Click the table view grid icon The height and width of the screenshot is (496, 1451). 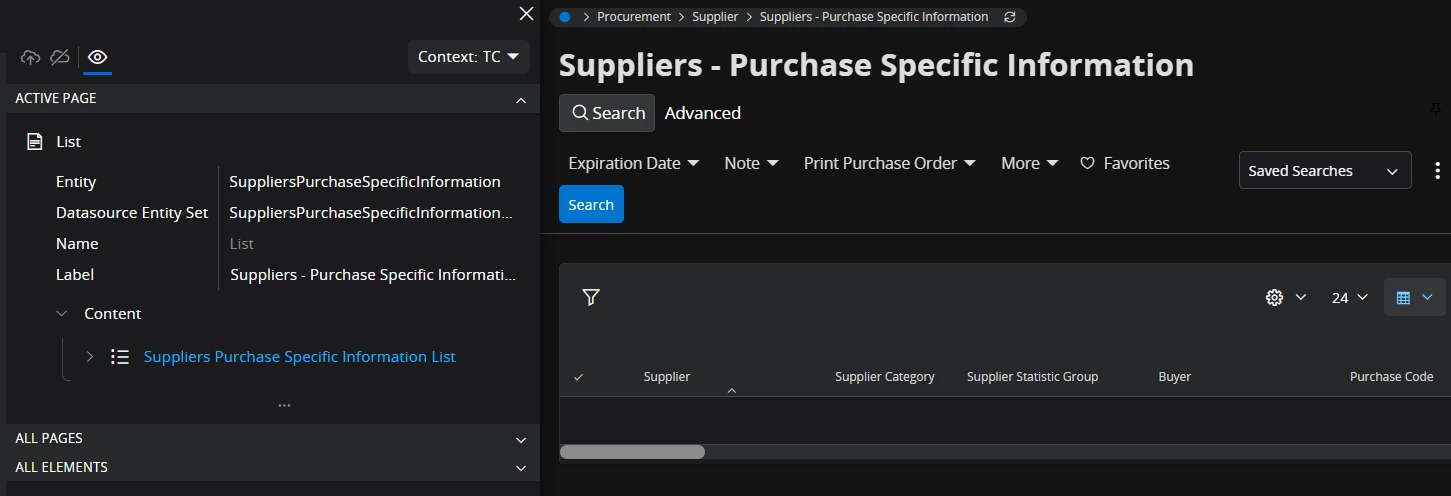[x=1403, y=297]
